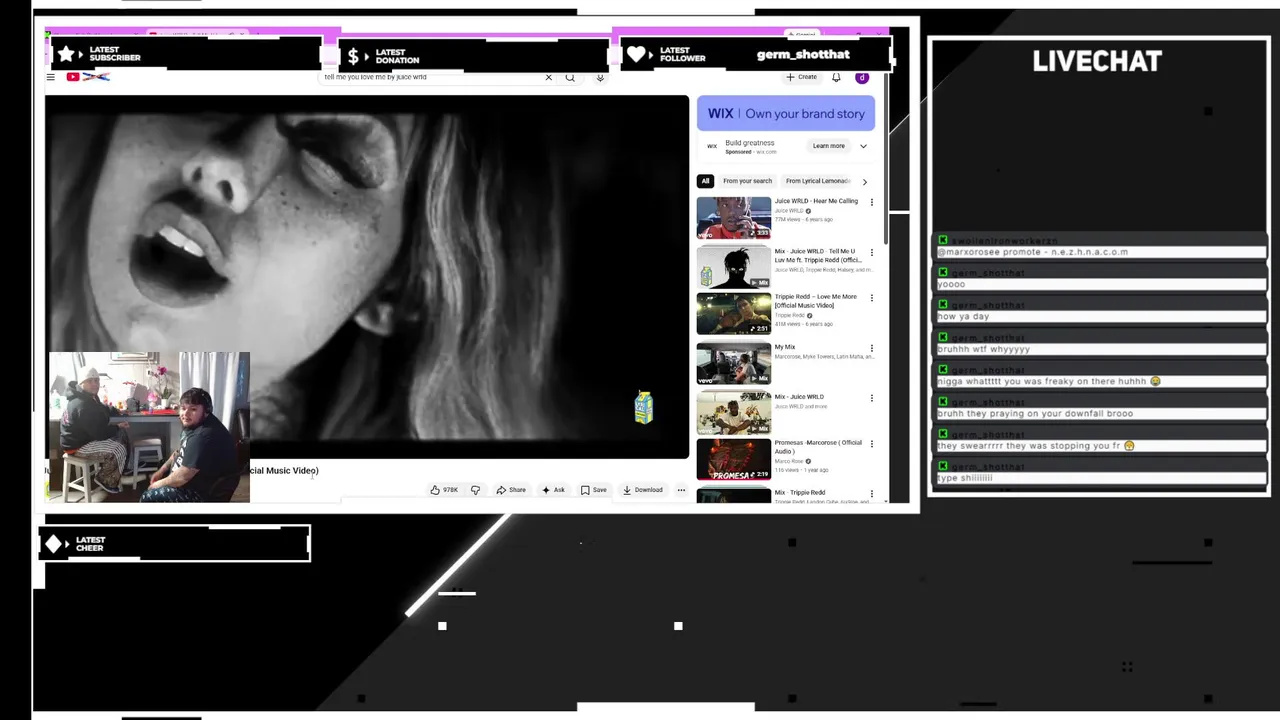
Task: Like the video with 978K thumbs up
Action: point(444,490)
